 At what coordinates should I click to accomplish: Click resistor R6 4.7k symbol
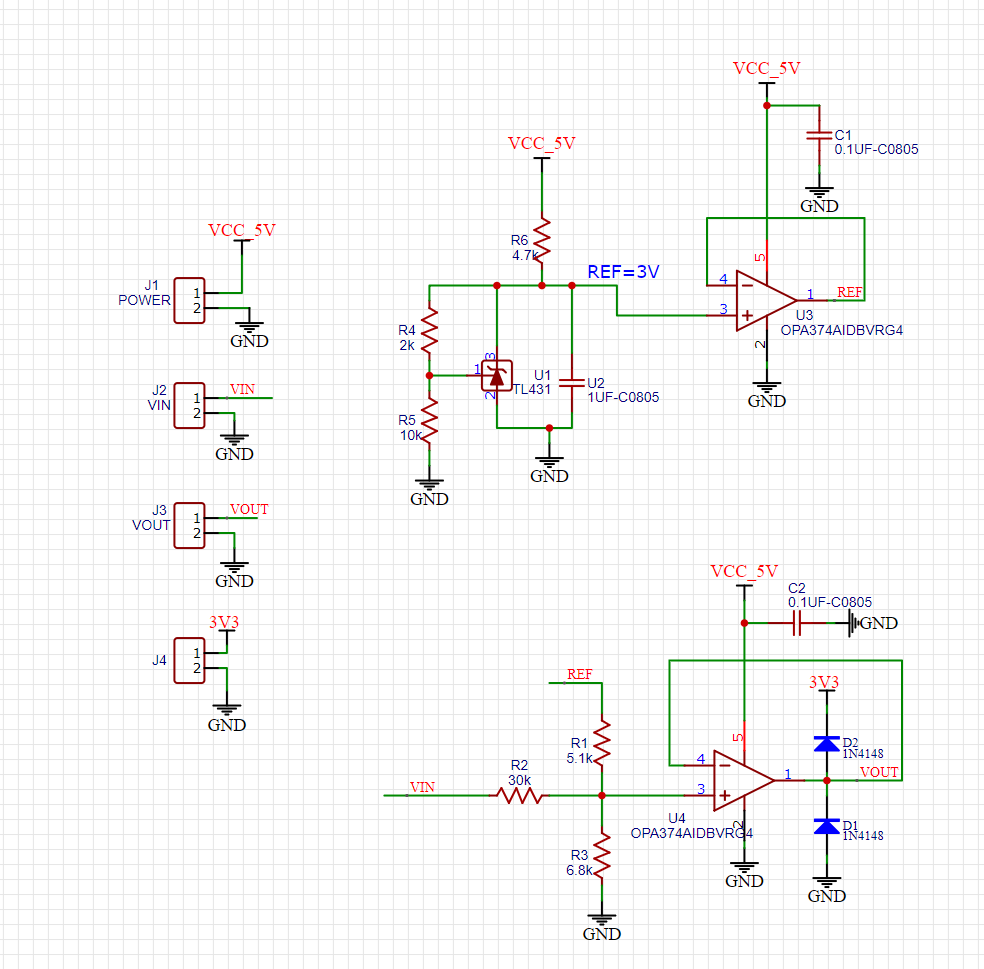pyautogui.click(x=542, y=240)
